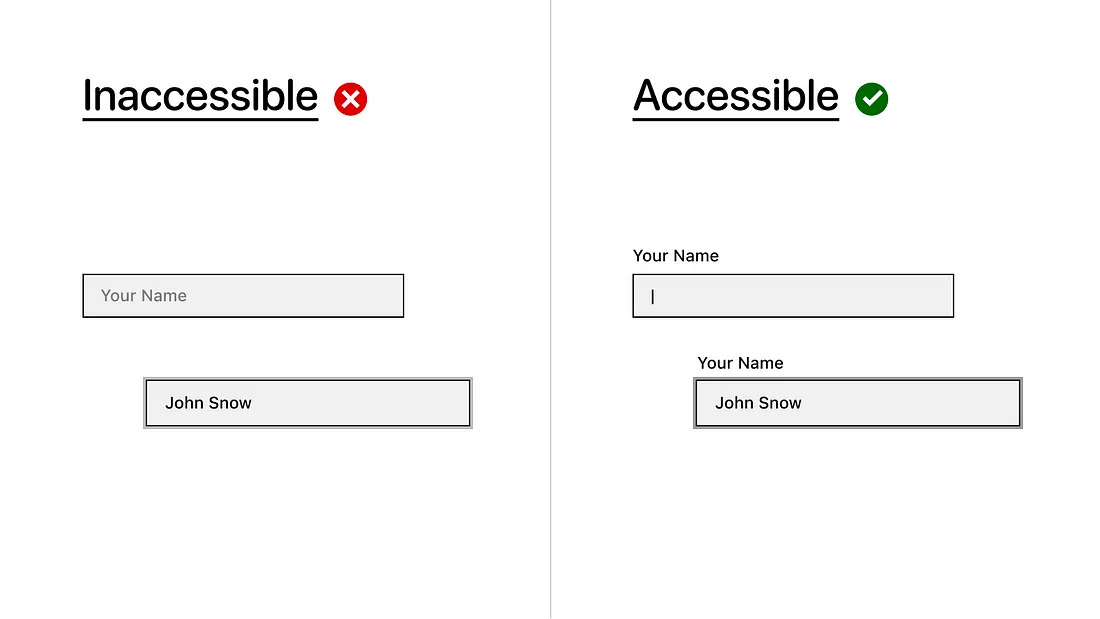
Task: Select the Your Name label above John Snow
Action: [x=740, y=363]
